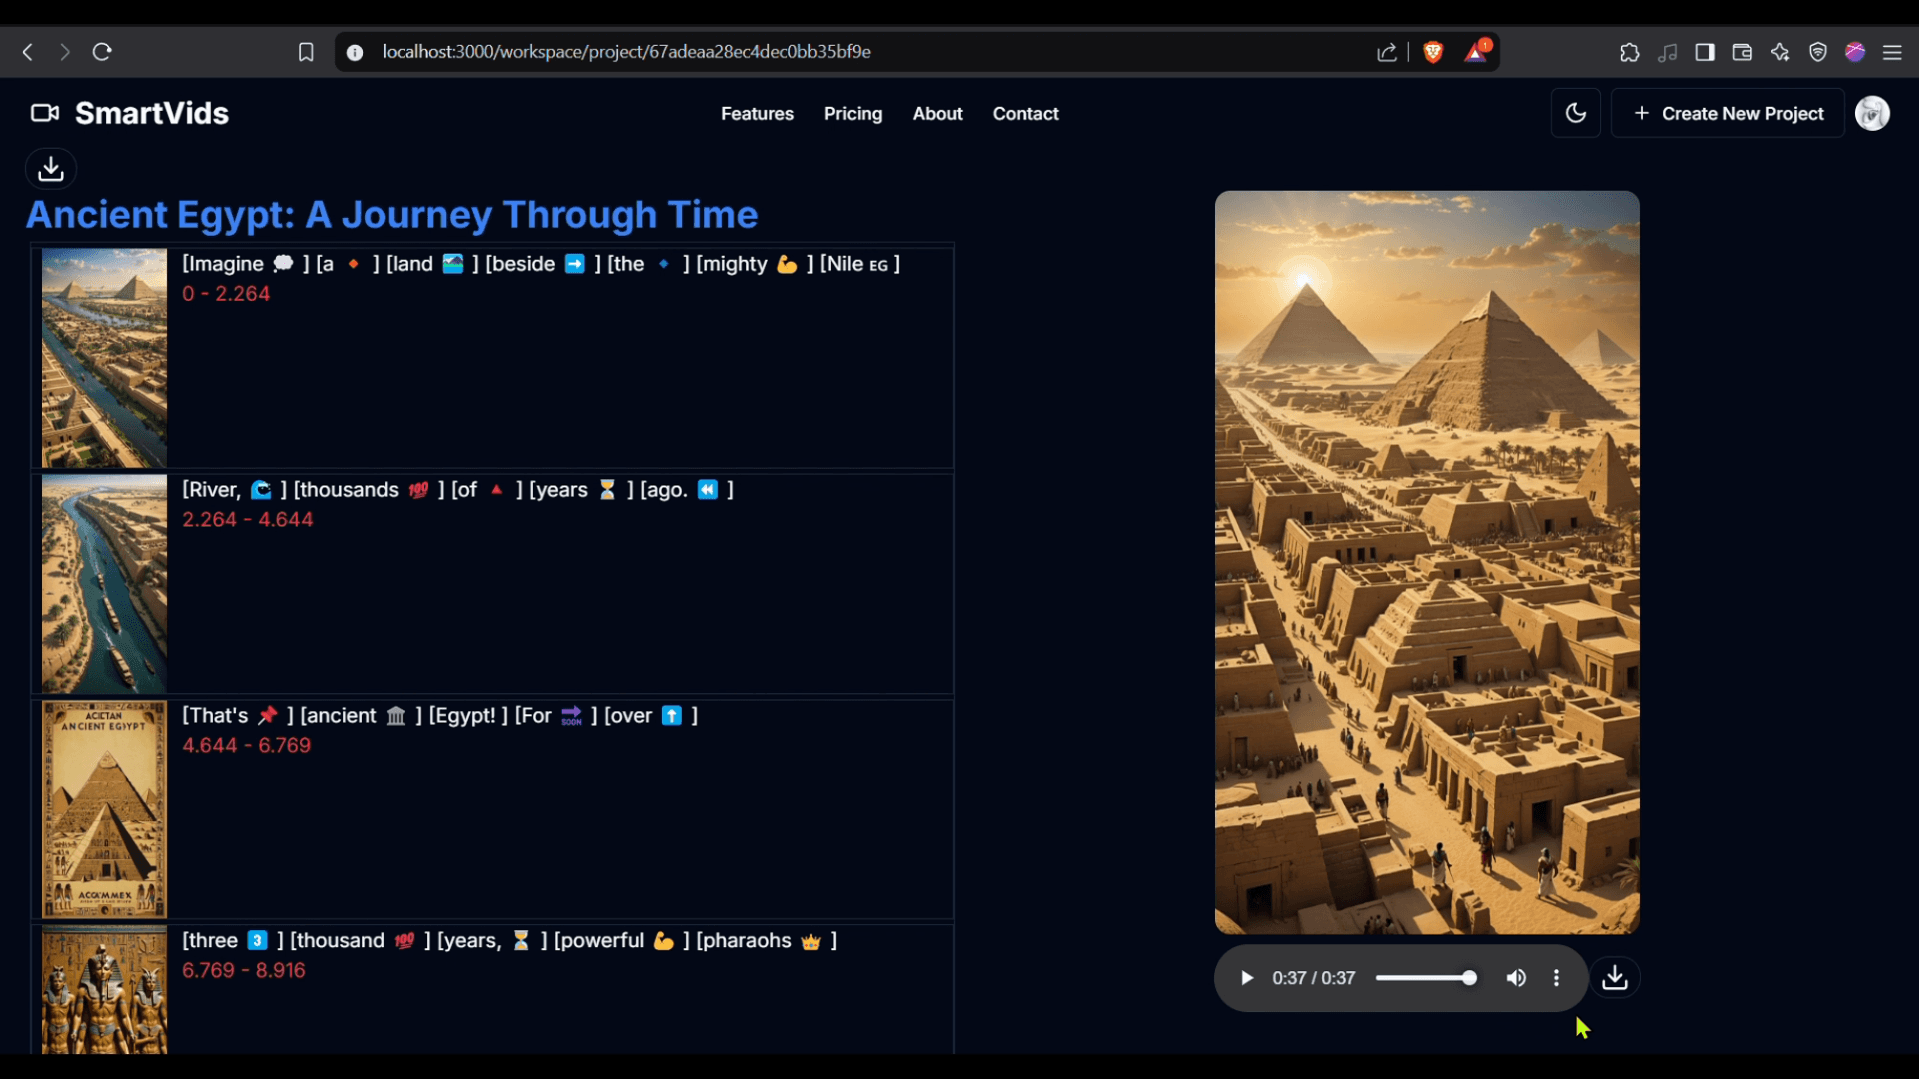Image resolution: width=1919 pixels, height=1079 pixels.
Task: Click timestamp 6.769 - 8.916
Action: point(244,971)
